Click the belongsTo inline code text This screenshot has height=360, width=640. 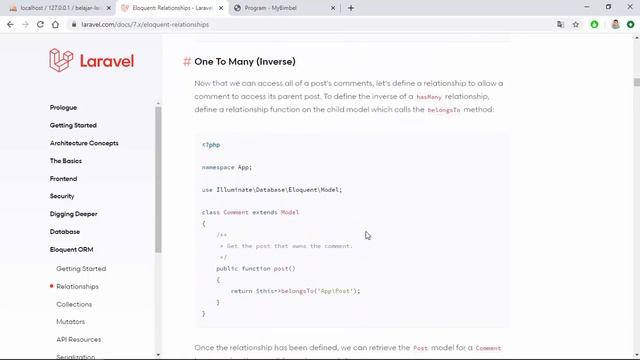(x=444, y=110)
